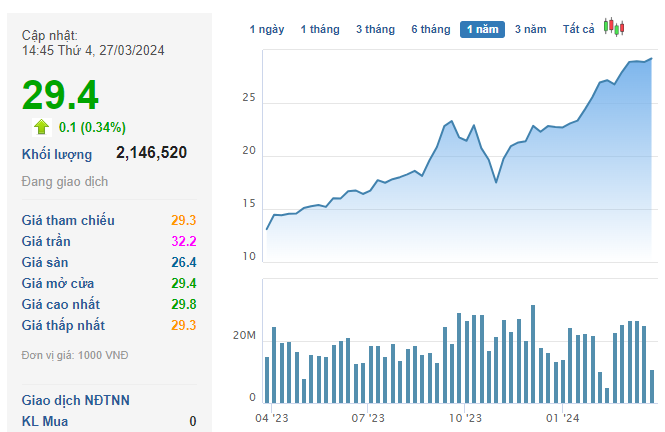Click the large 29.4 current price
This screenshot has width=665, height=432.
pyautogui.click(x=60, y=94)
